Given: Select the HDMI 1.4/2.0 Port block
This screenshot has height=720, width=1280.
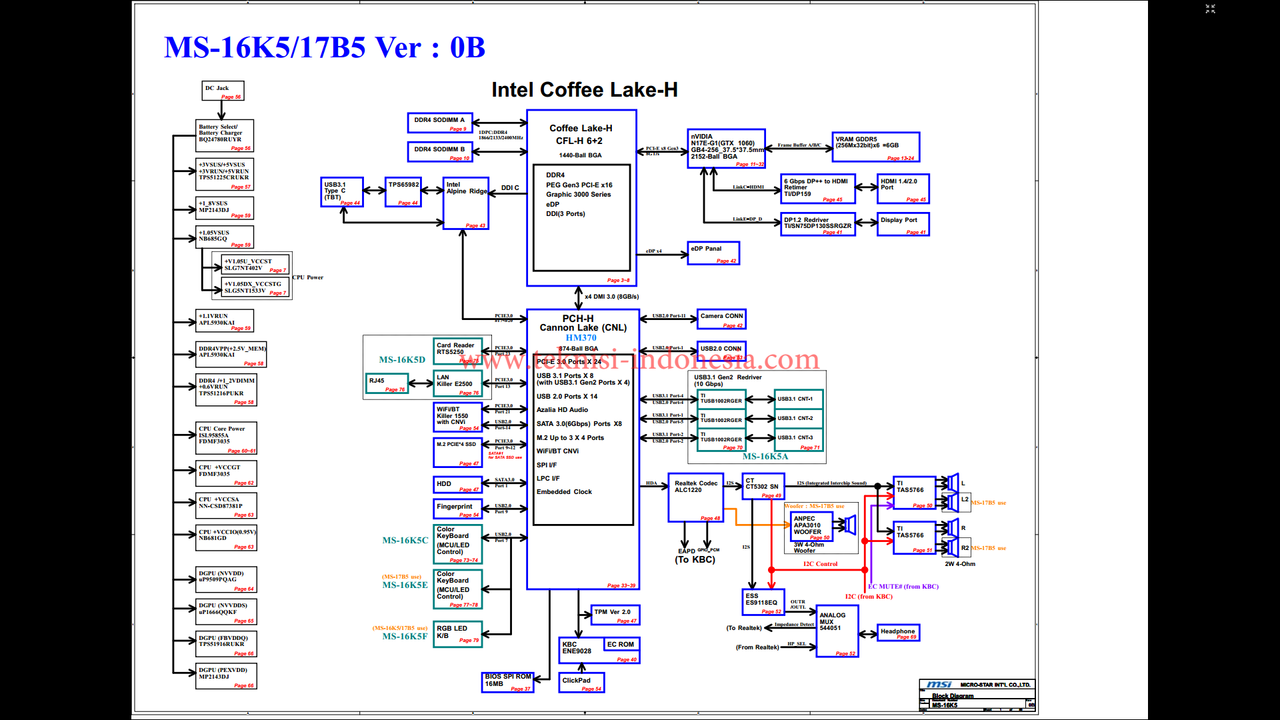Looking at the screenshot, I should (x=904, y=189).
